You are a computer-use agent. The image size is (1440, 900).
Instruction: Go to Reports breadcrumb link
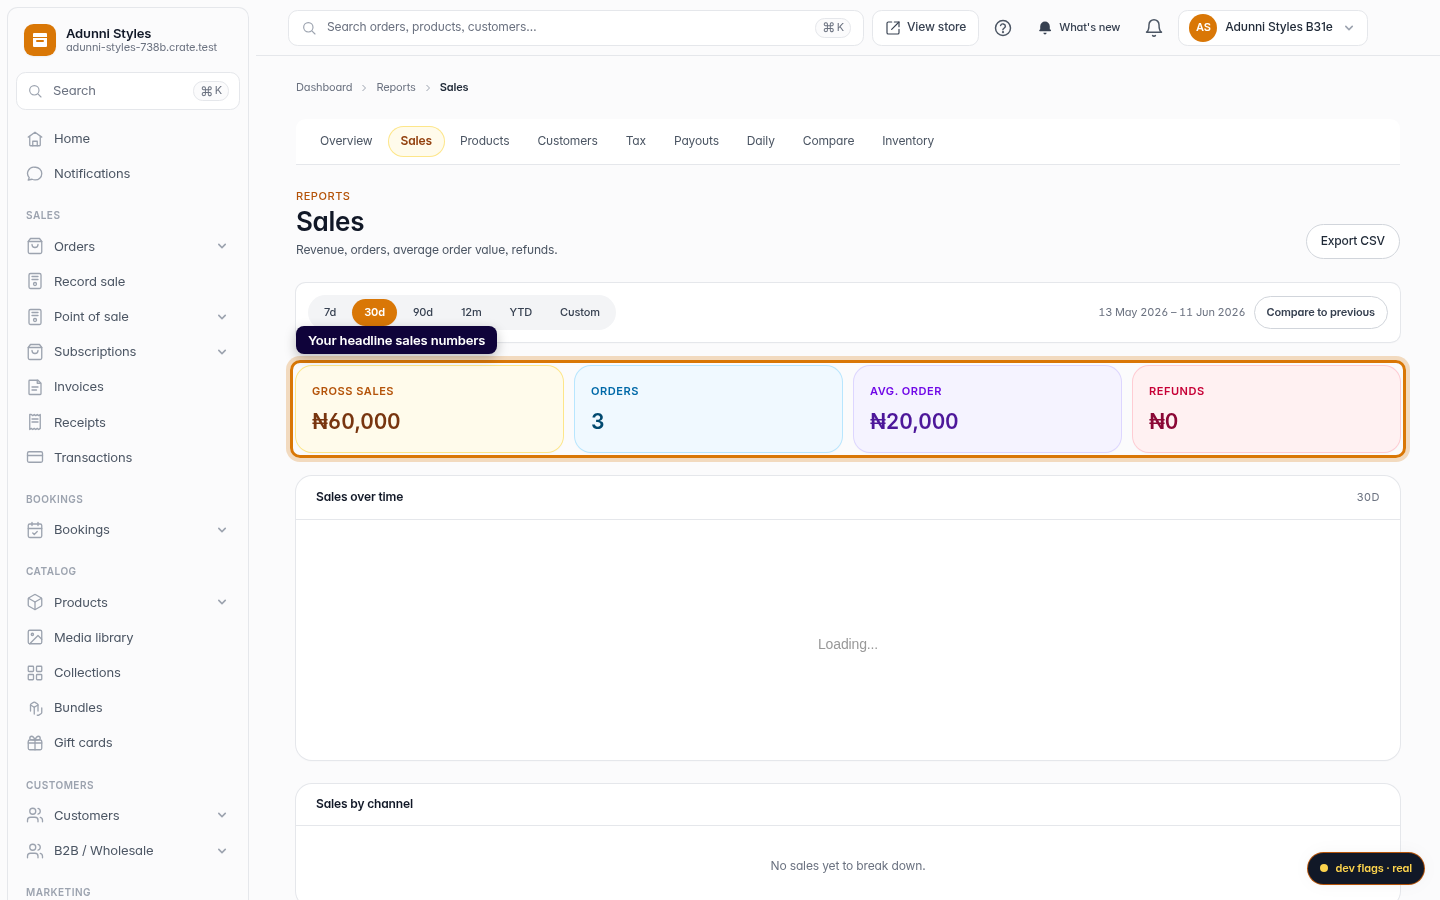tap(396, 88)
